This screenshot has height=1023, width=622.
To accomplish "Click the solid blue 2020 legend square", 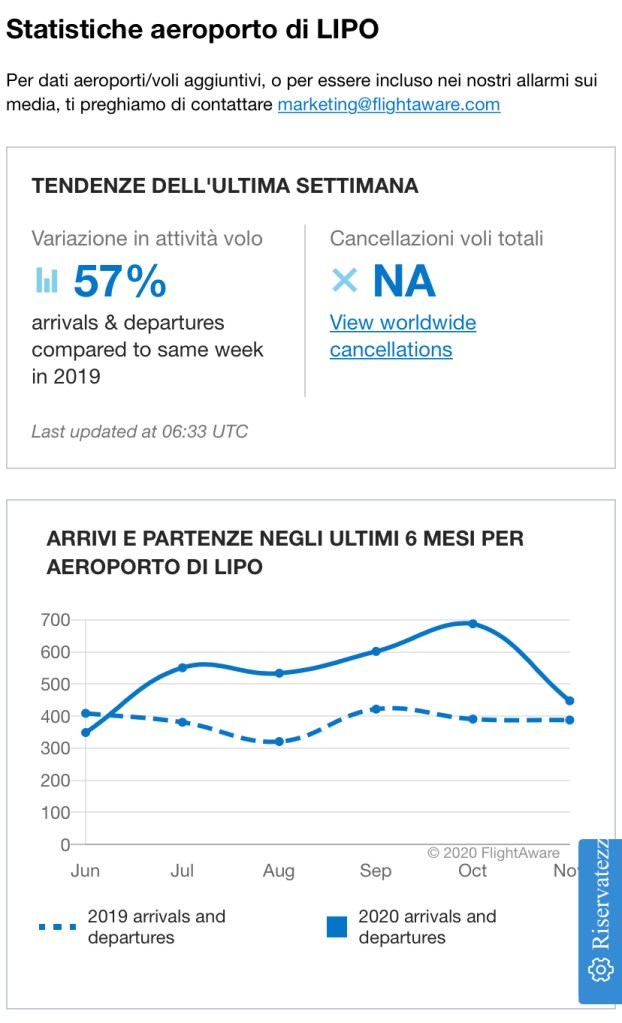I will click(337, 927).
